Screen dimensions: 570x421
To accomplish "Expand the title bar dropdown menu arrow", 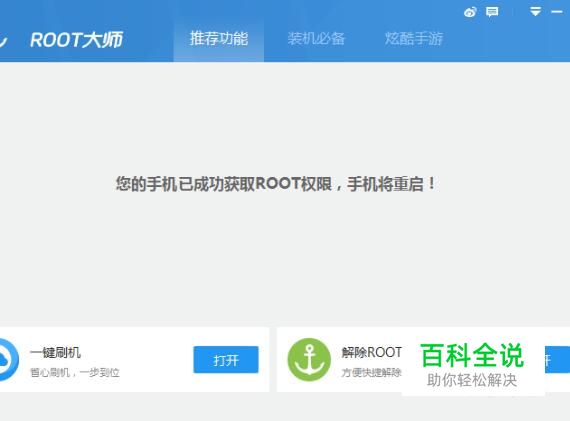I will tap(535, 12).
